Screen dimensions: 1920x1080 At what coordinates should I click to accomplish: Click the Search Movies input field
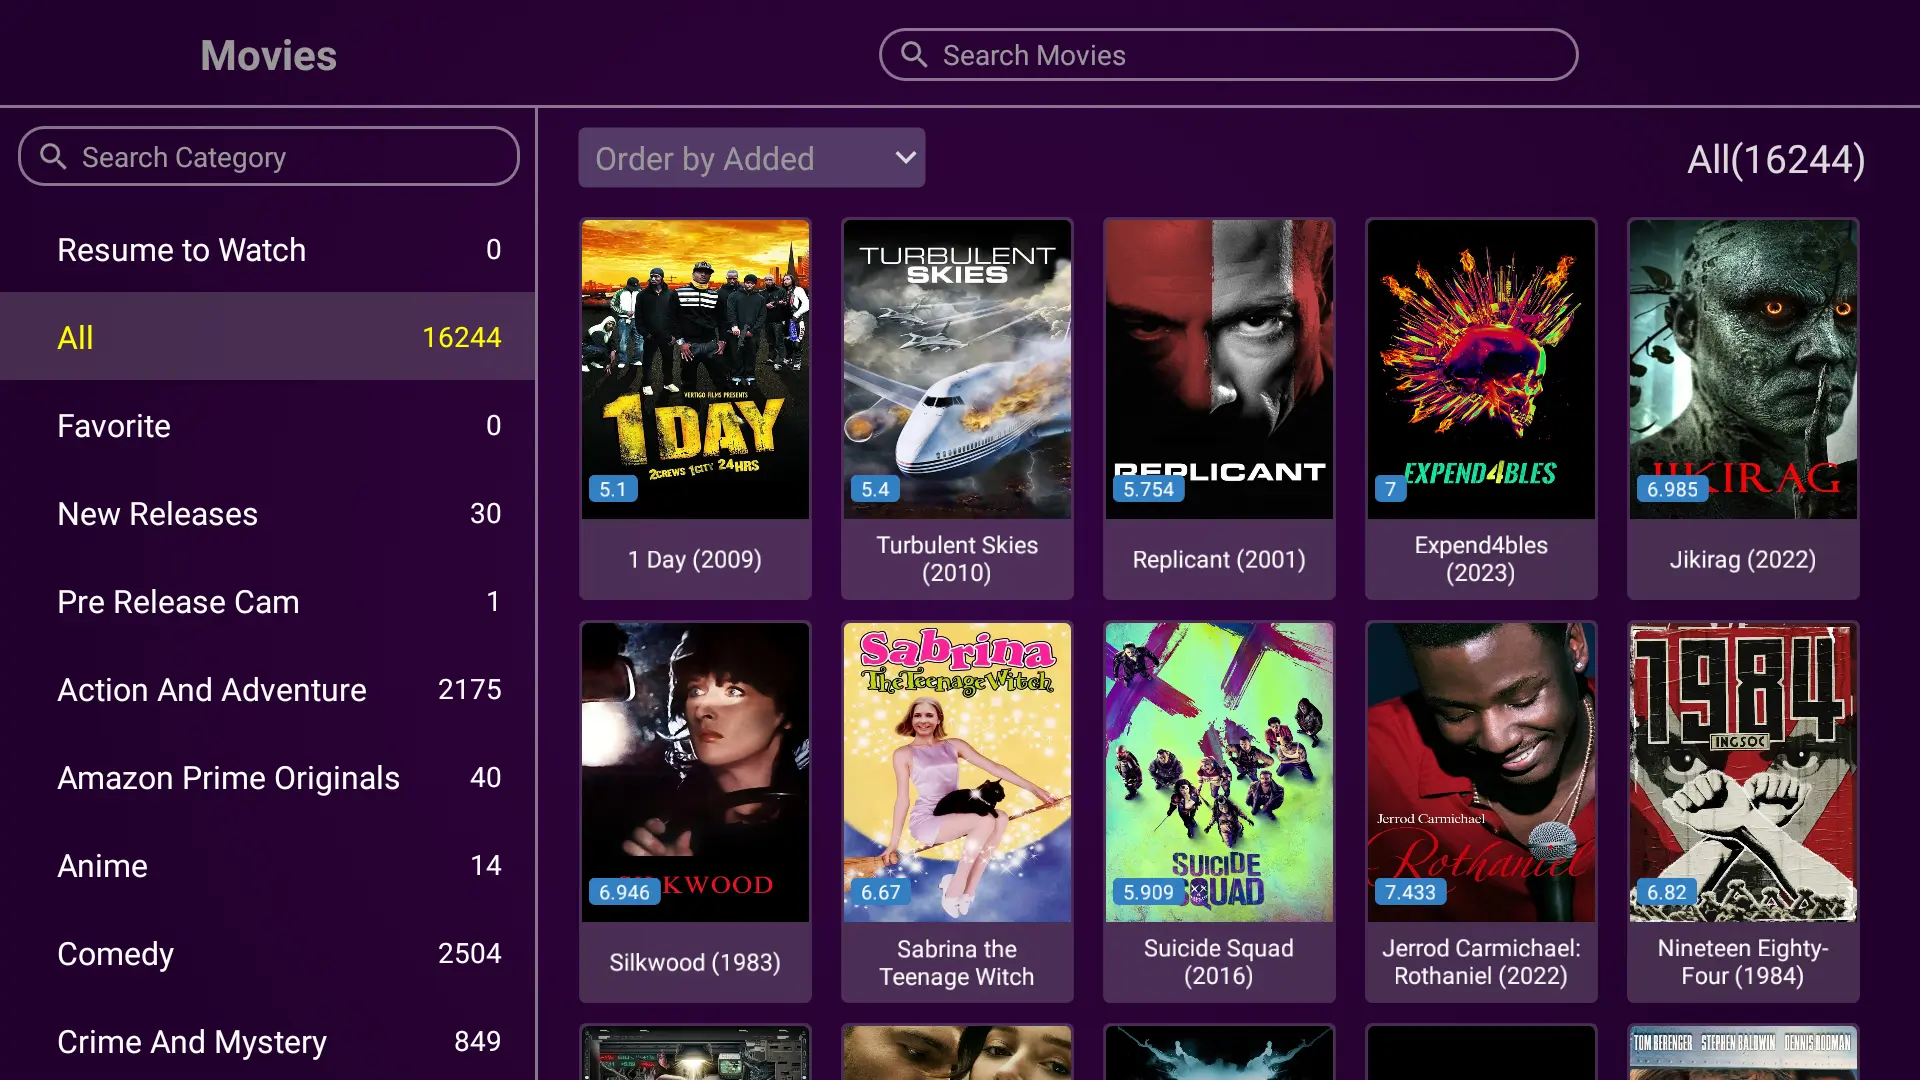coord(1230,55)
